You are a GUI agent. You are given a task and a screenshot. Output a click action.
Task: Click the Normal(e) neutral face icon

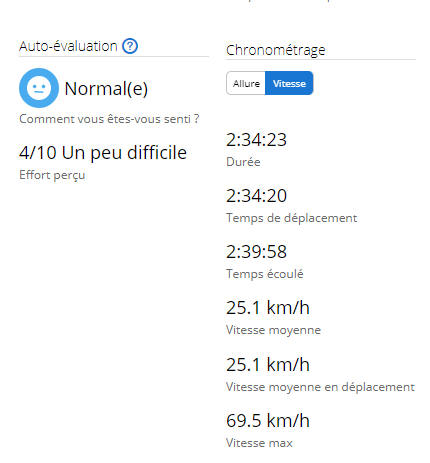pos(39,88)
